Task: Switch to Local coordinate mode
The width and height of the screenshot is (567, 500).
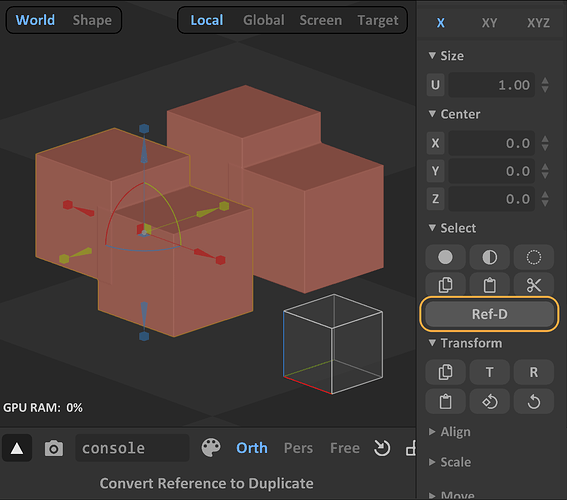Action: (x=207, y=20)
